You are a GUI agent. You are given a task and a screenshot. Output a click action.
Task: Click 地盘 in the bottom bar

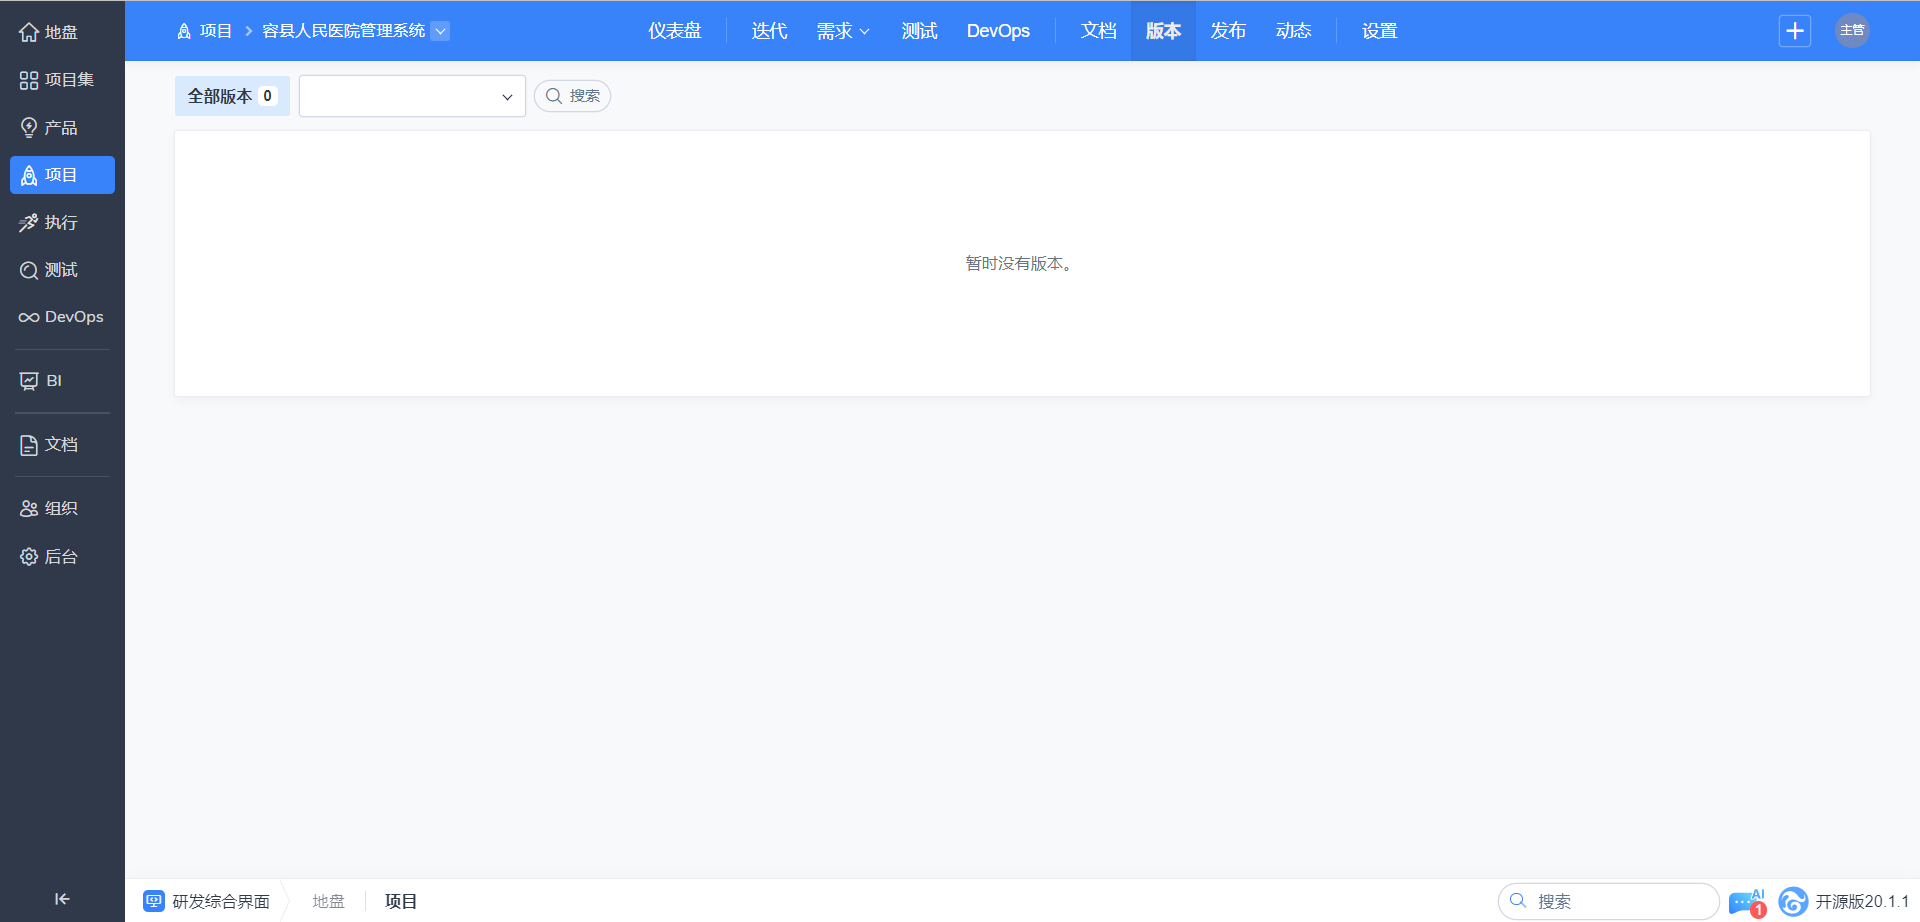[328, 901]
